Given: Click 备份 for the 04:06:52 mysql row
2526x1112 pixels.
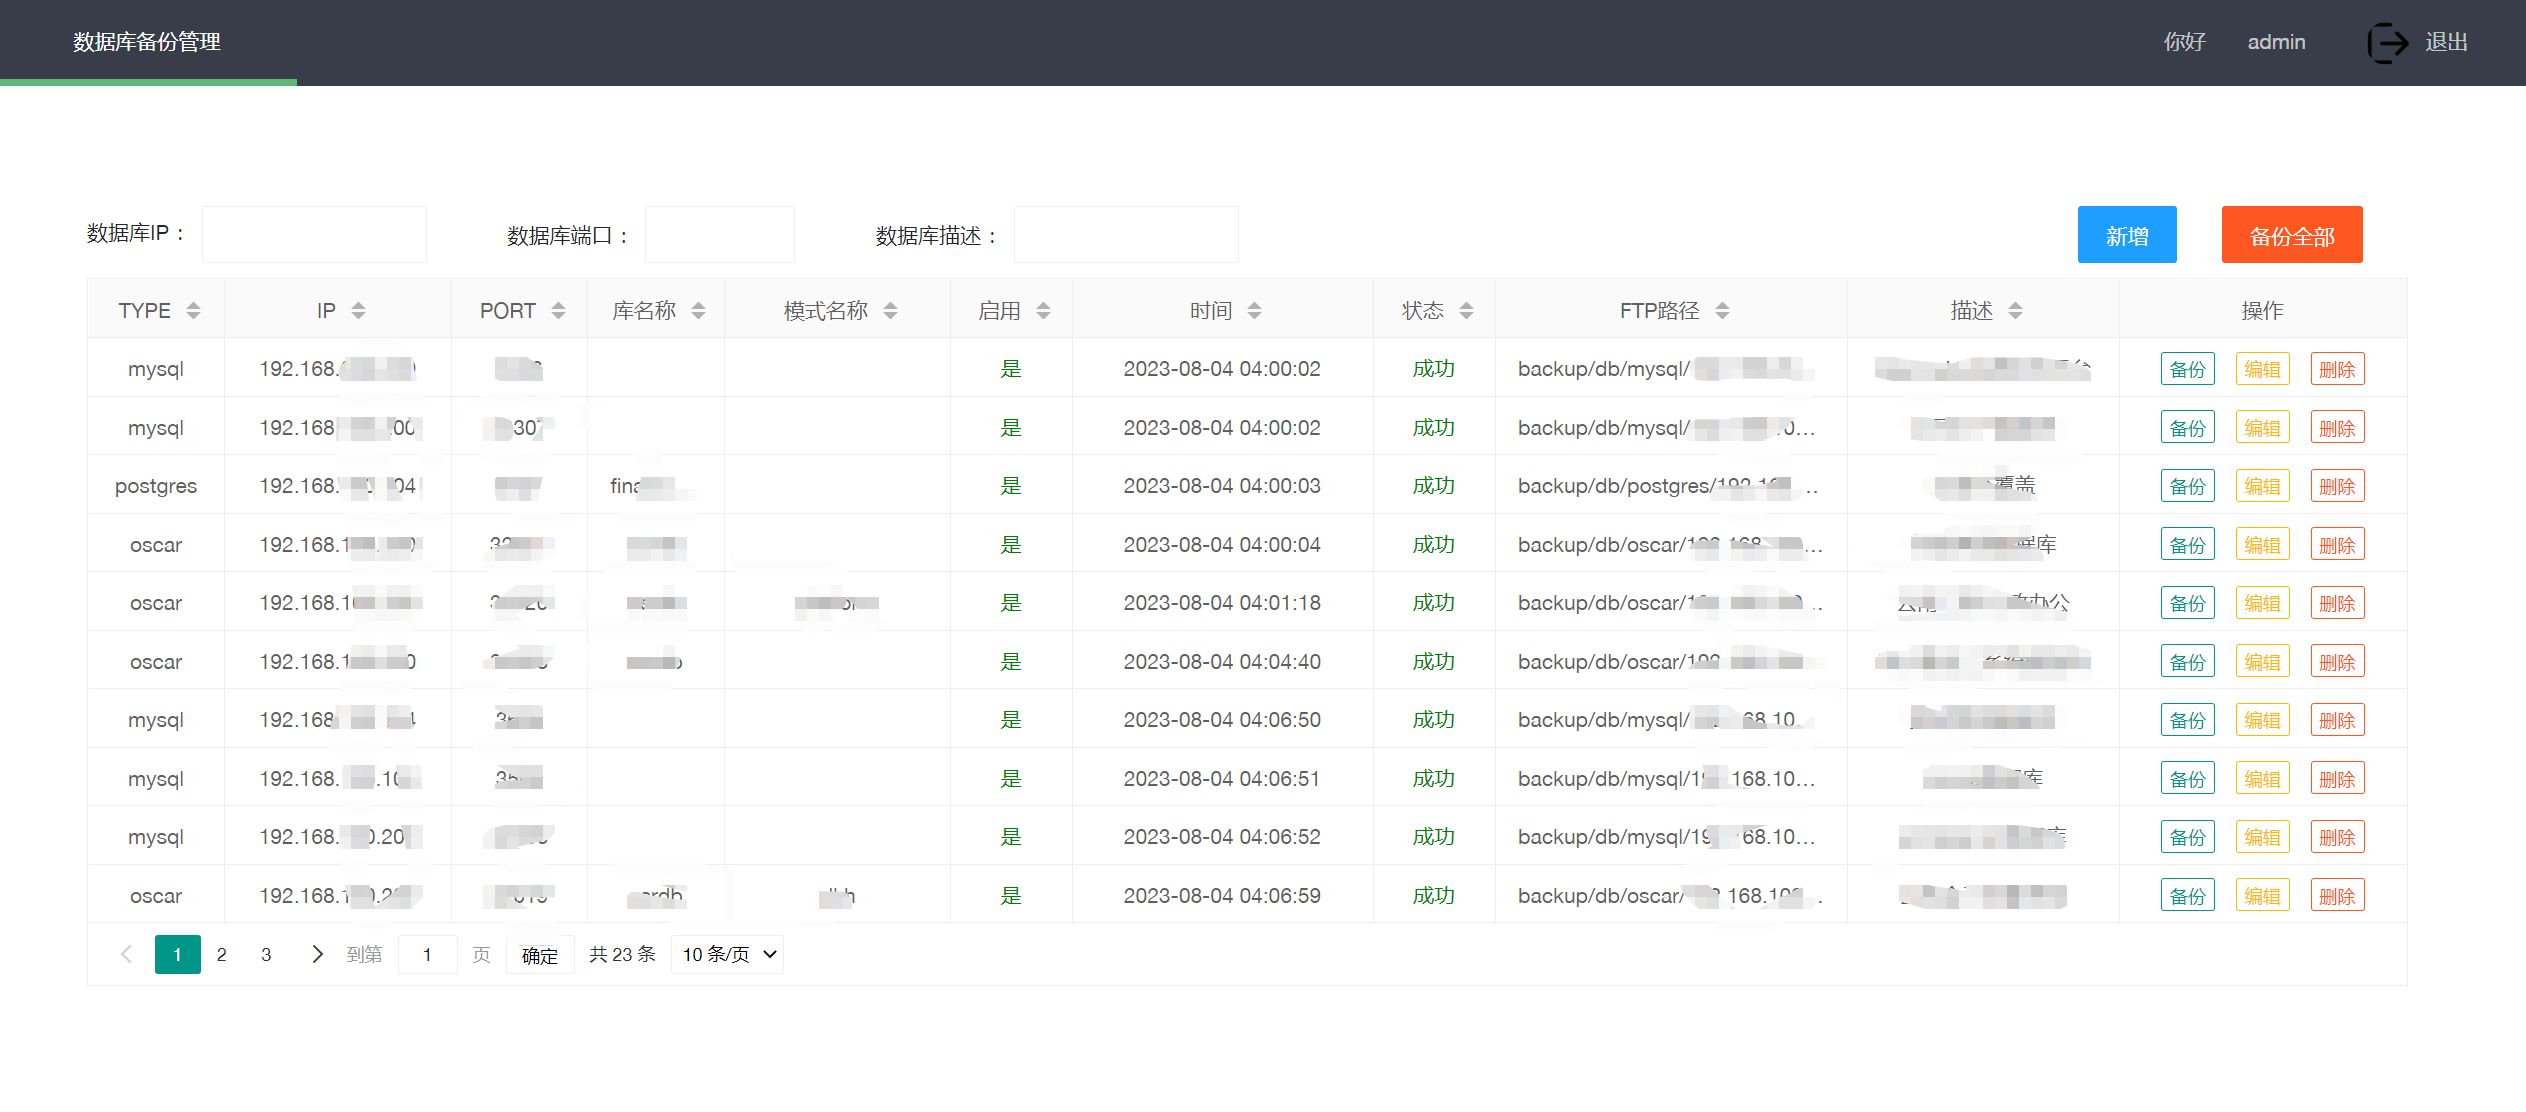Looking at the screenshot, I should [2188, 837].
